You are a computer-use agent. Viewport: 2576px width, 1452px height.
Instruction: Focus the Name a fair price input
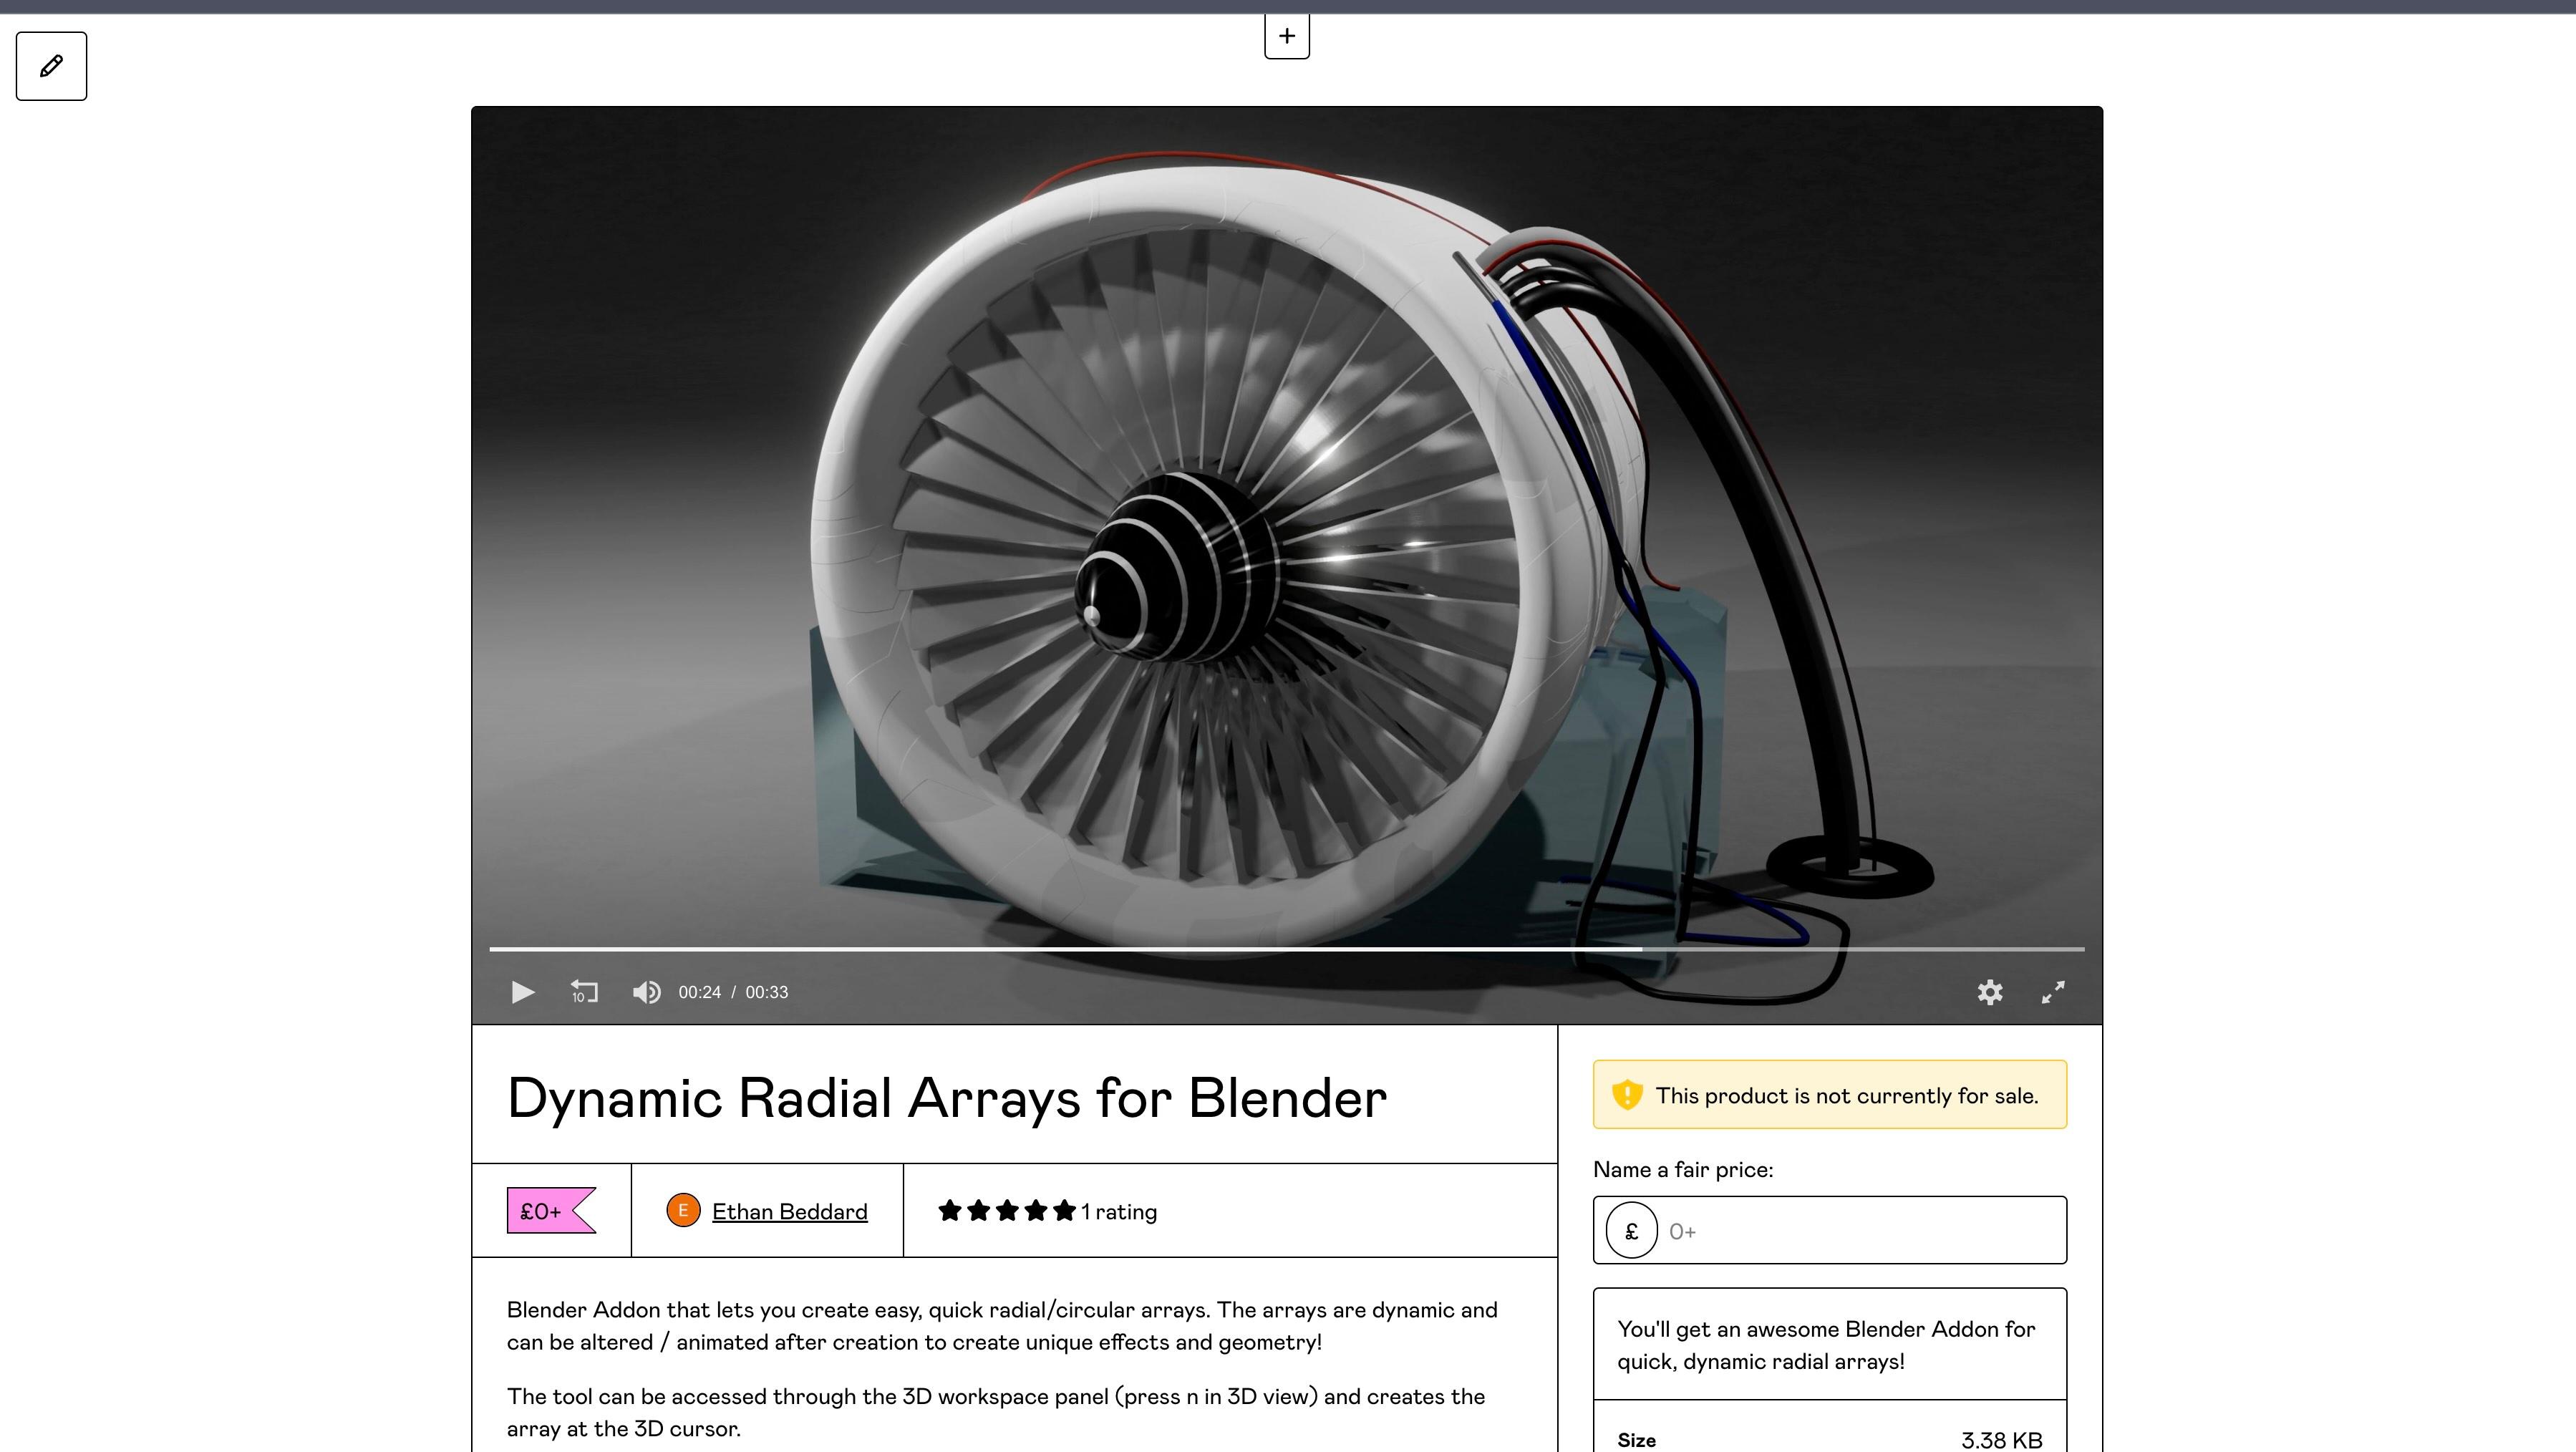(1830, 1230)
